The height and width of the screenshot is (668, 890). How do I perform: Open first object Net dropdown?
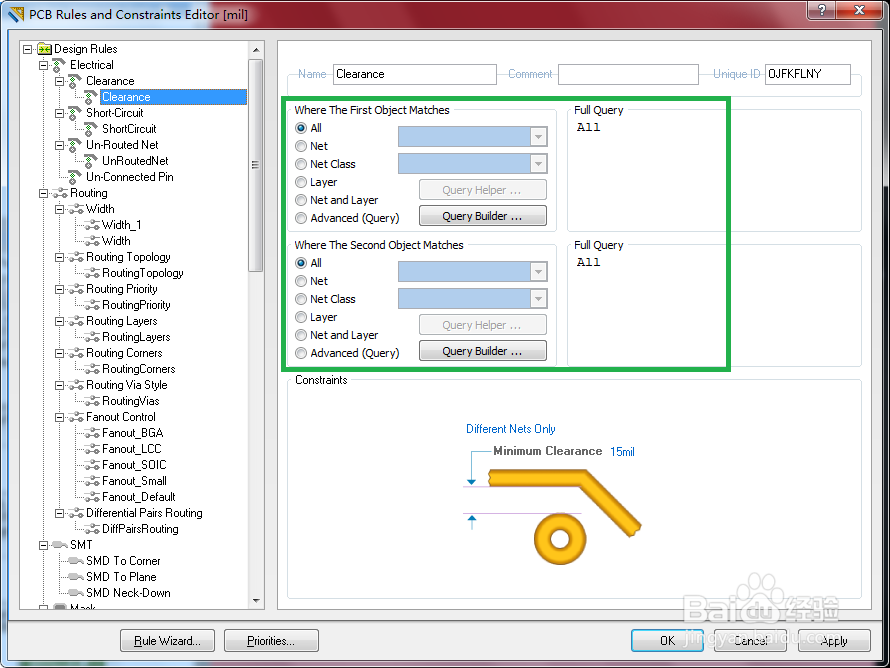coord(538,137)
